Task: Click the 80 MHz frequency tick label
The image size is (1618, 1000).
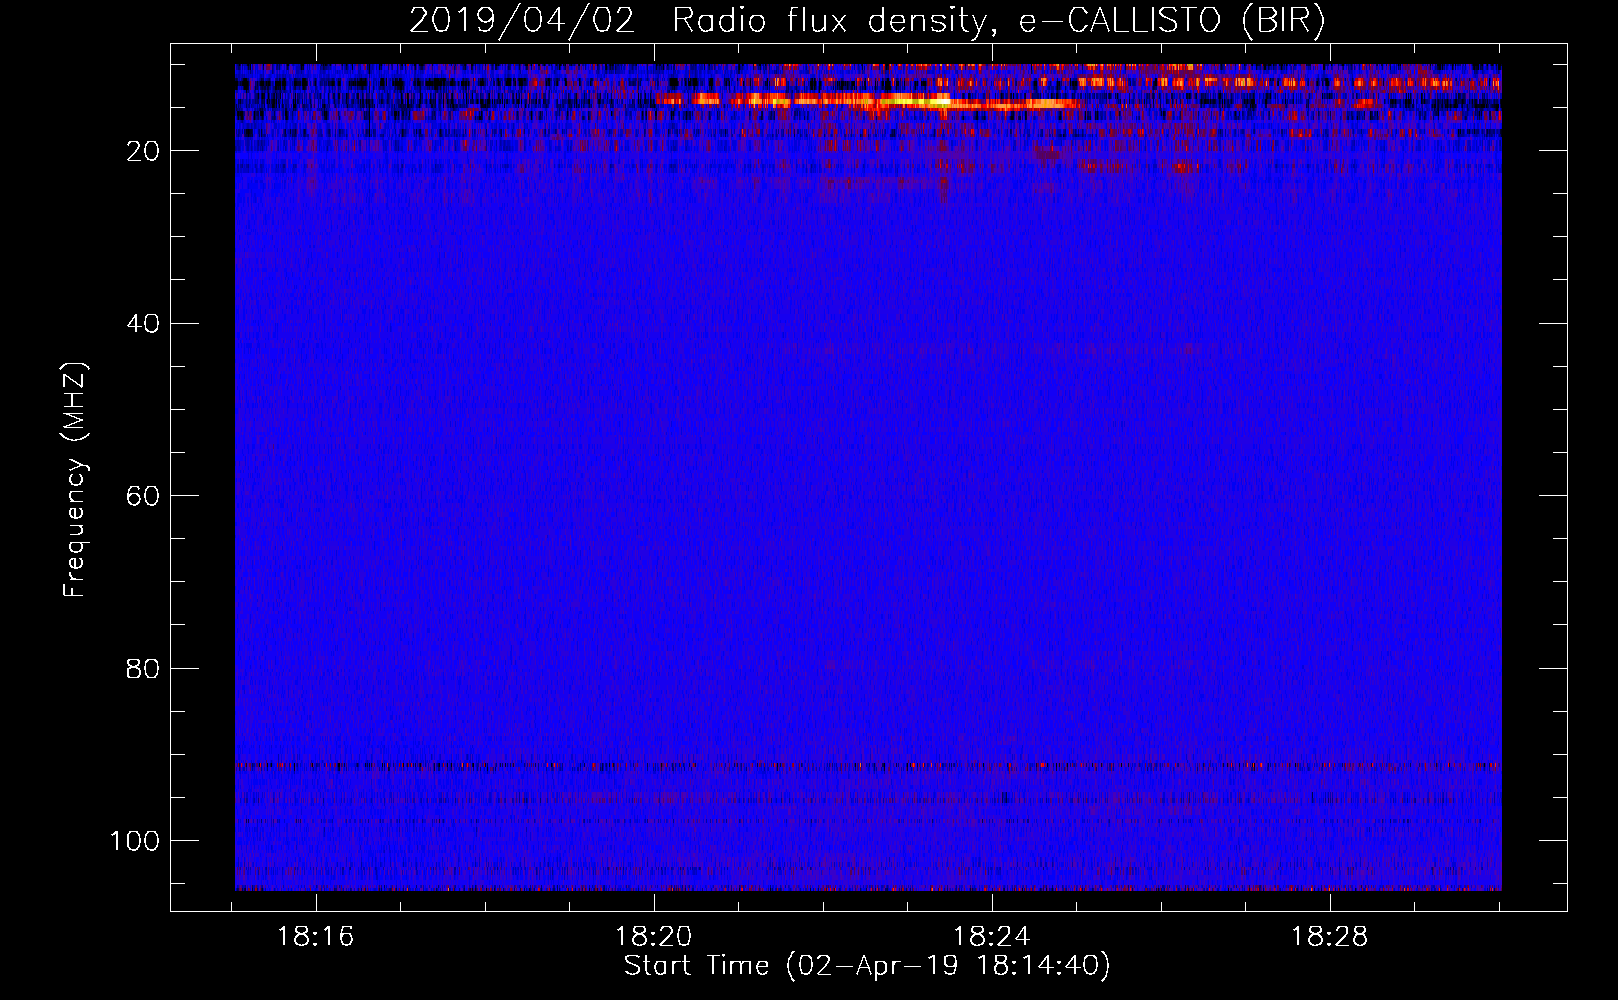Action: tap(143, 668)
